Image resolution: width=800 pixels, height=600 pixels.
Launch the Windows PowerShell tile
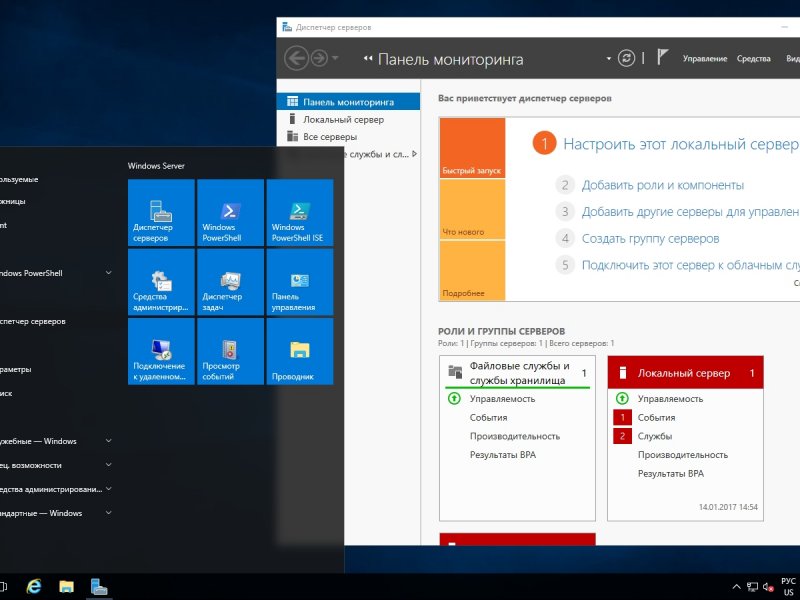(231, 213)
